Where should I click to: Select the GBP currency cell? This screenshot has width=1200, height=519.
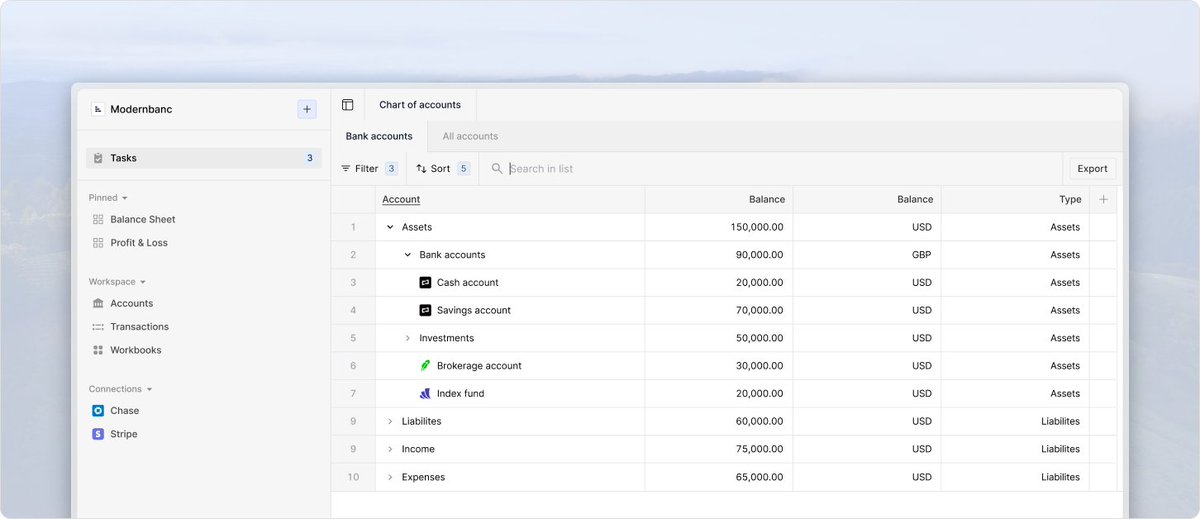(x=867, y=255)
